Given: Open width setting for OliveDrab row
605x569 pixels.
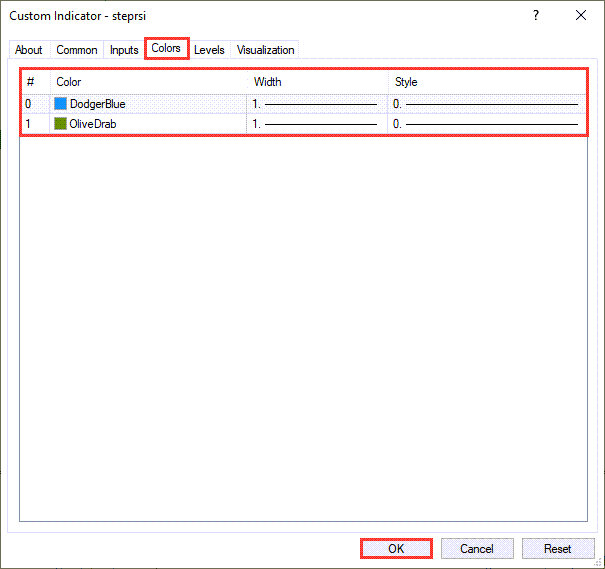Looking at the screenshot, I should (x=317, y=124).
